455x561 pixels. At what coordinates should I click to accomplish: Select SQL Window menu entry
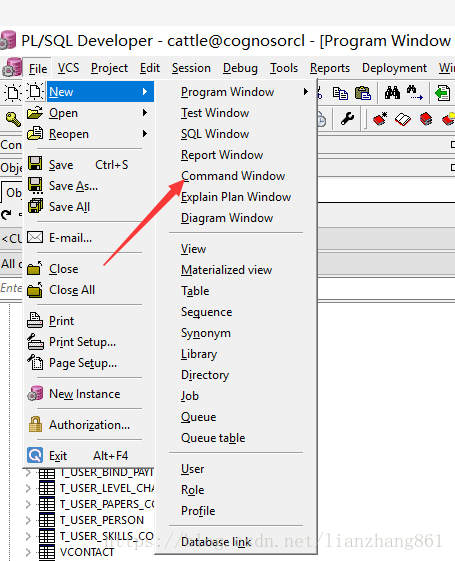pyautogui.click(x=215, y=134)
